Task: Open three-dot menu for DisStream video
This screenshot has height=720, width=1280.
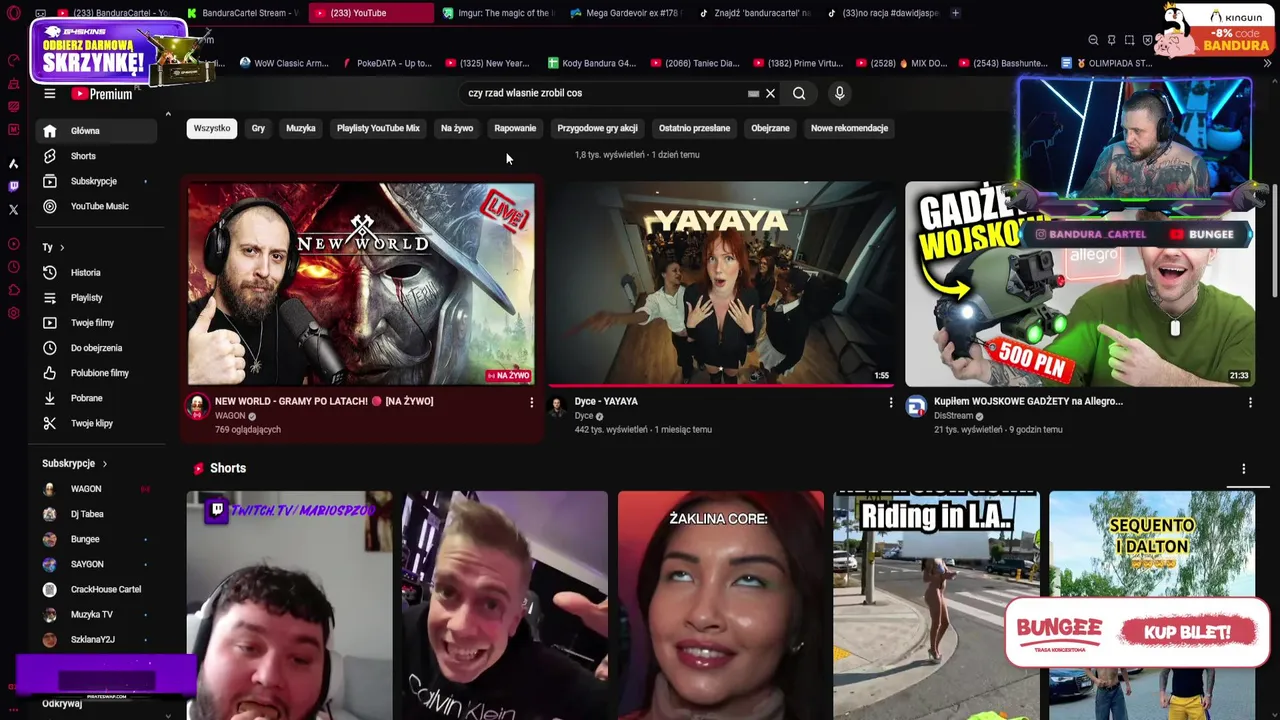Action: tap(1250, 402)
